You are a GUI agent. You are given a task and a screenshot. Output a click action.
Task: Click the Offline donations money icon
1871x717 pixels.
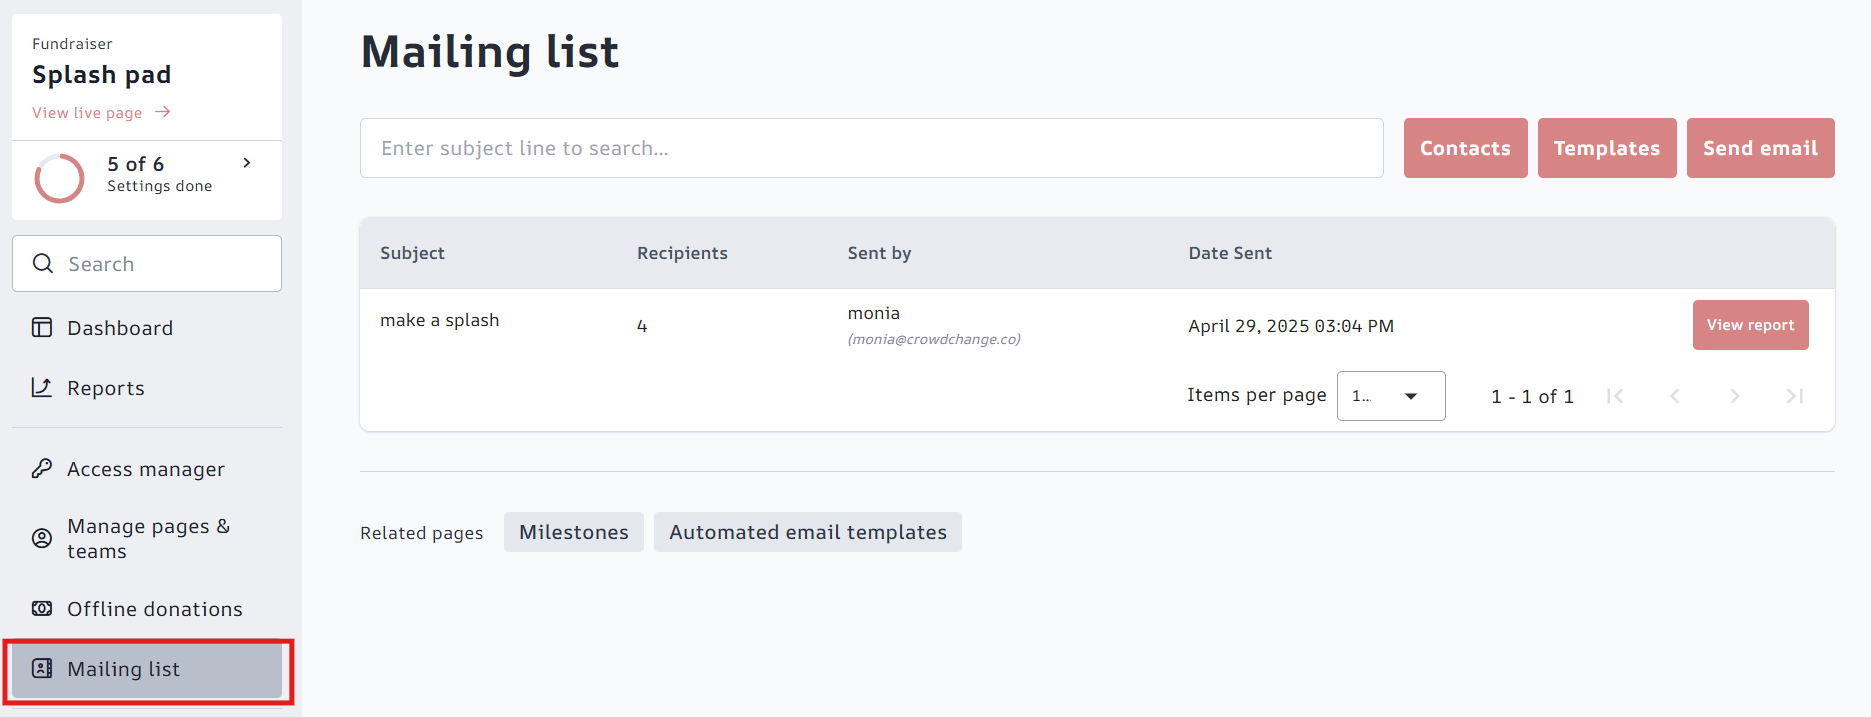click(42, 609)
